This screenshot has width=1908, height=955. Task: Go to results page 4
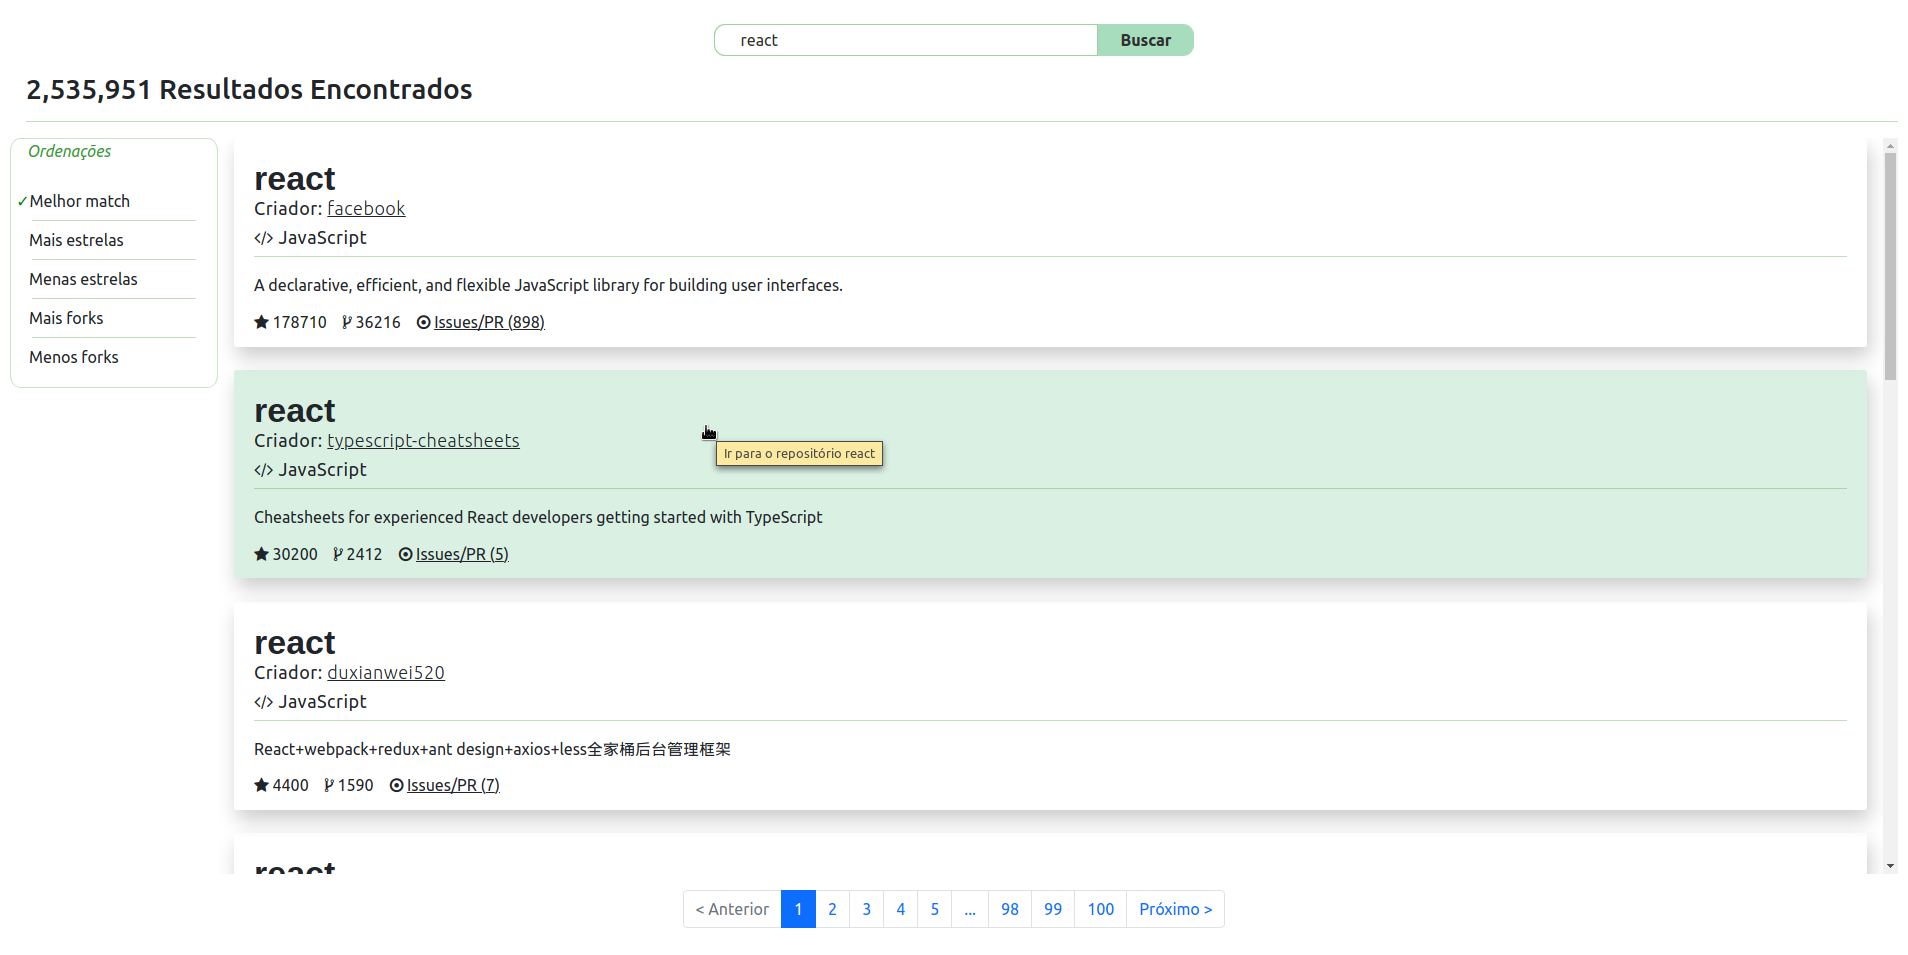pos(900,909)
